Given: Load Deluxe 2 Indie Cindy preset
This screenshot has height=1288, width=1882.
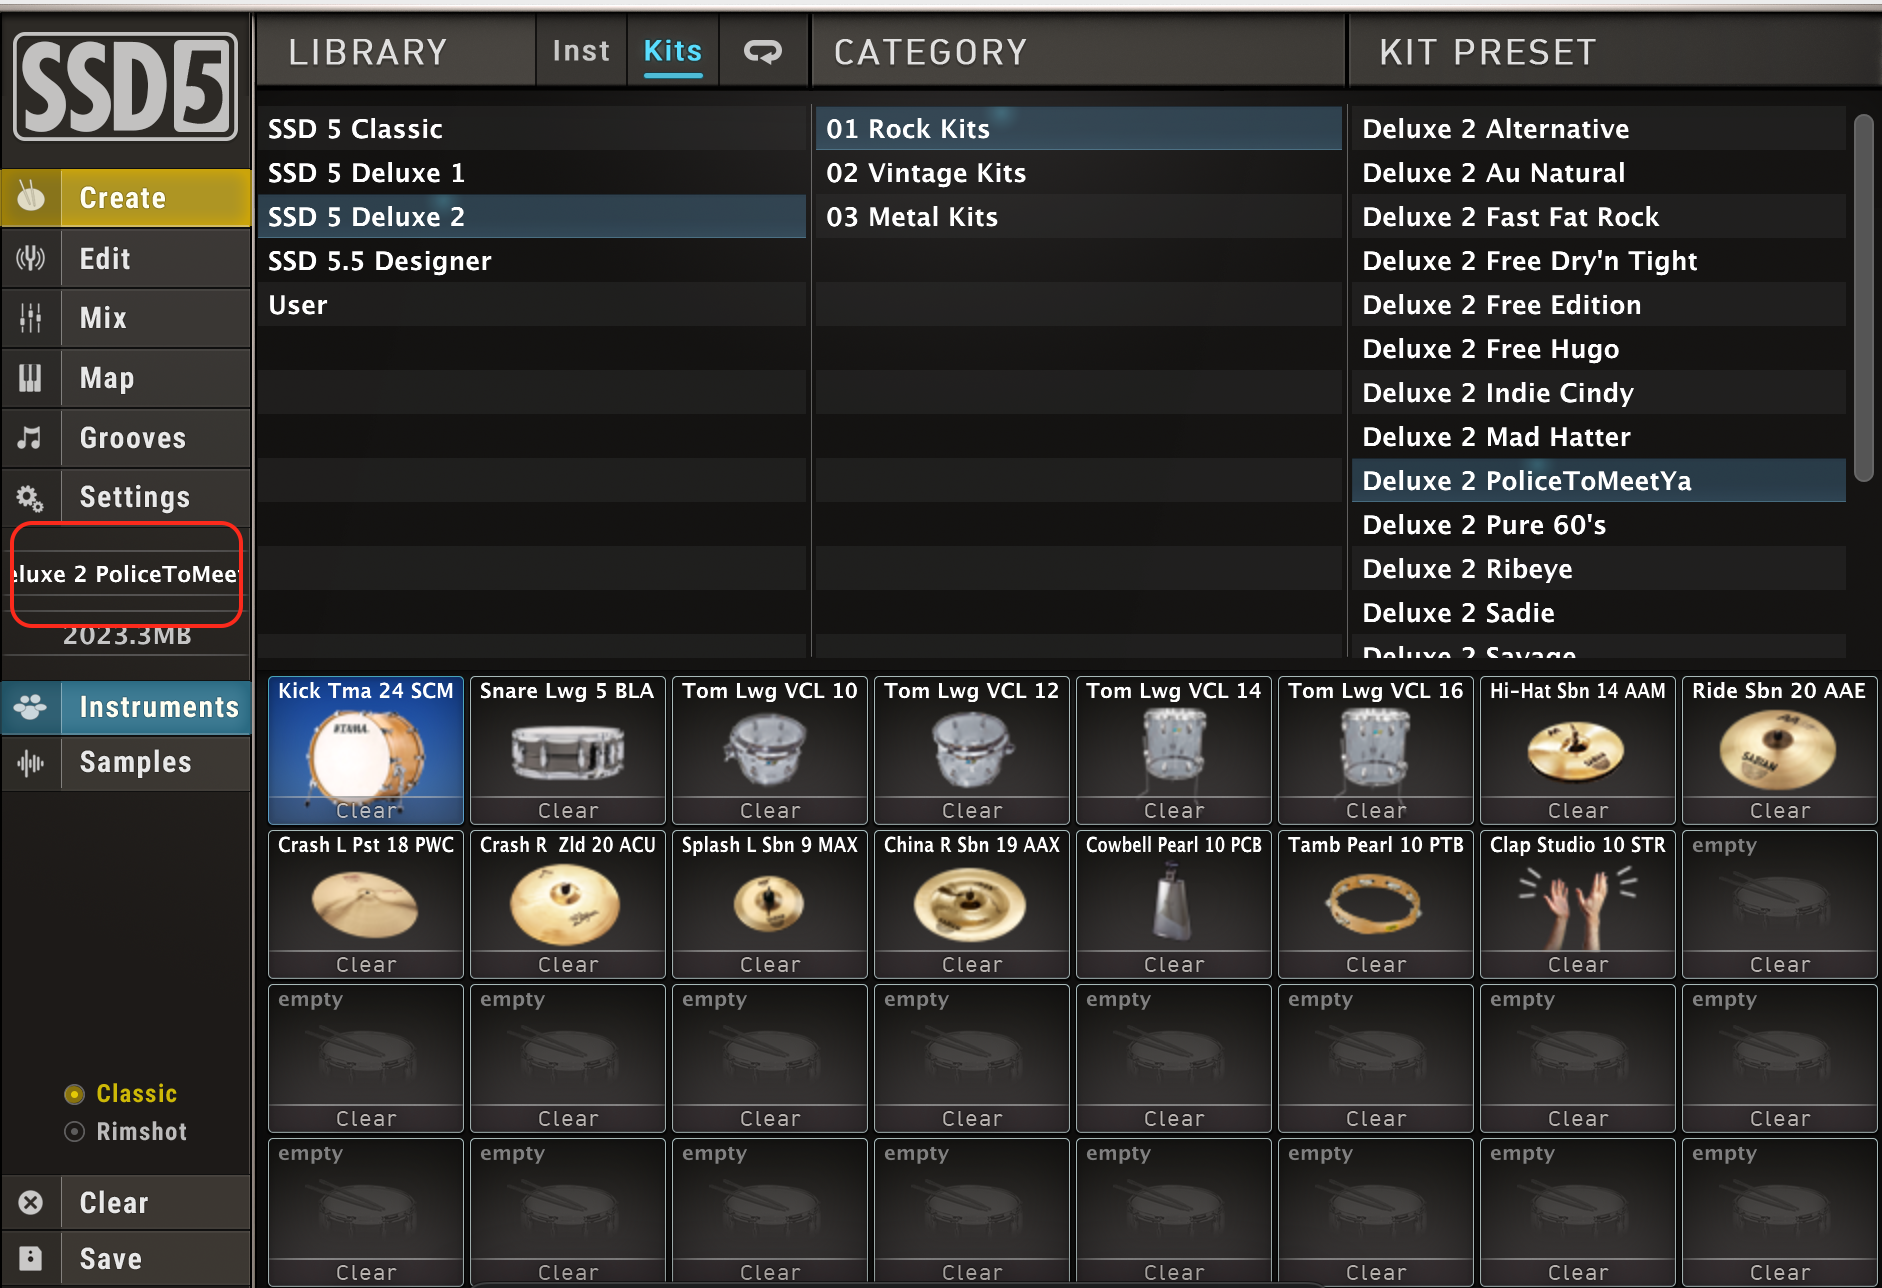Looking at the screenshot, I should [1599, 393].
